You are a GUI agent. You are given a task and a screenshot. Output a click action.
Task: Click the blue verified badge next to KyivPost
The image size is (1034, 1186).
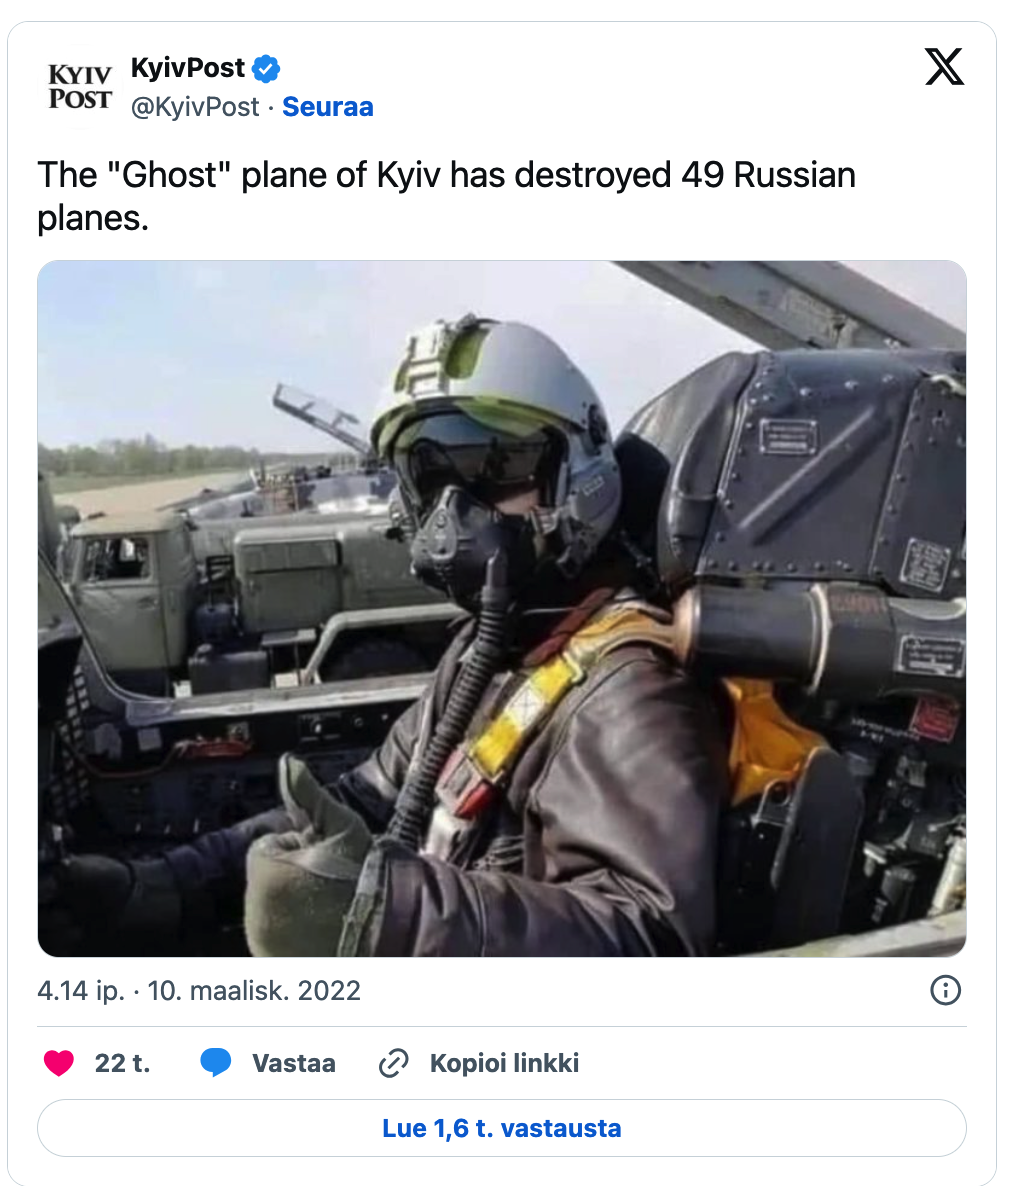265,69
